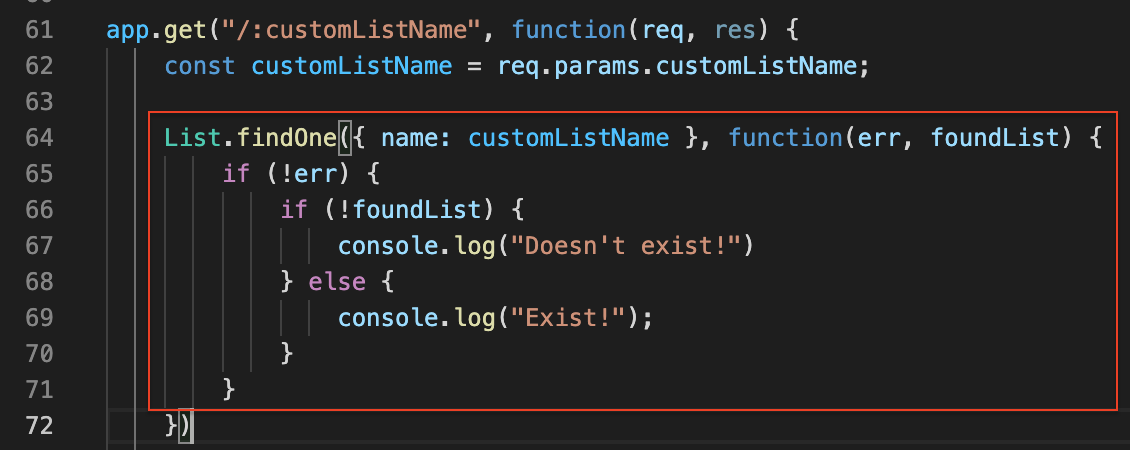The height and width of the screenshot is (450, 1130).
Task: Click line number 62 in the gutter
Action: click(x=39, y=66)
